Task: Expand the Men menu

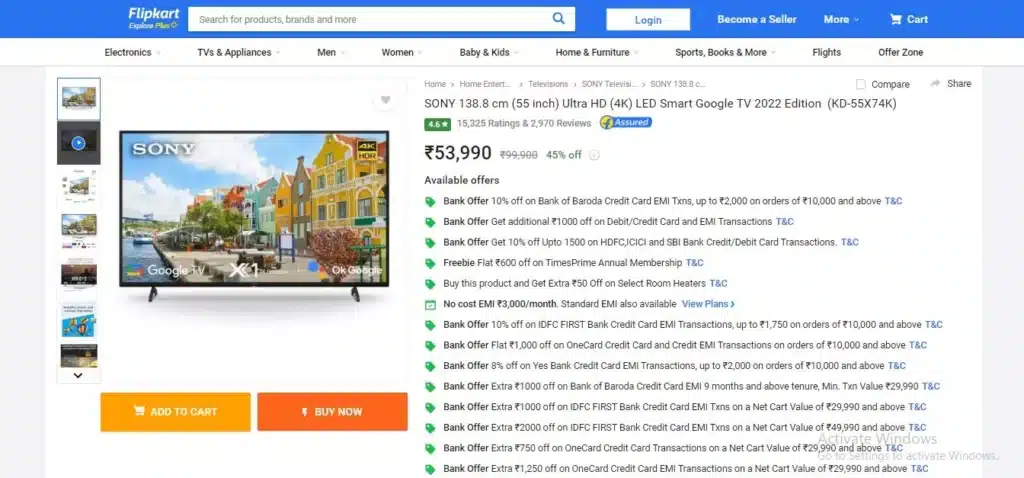Action: point(331,52)
